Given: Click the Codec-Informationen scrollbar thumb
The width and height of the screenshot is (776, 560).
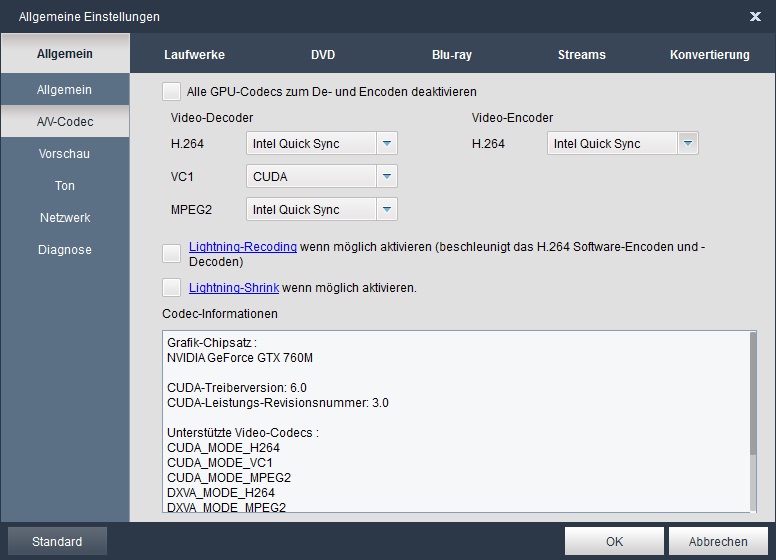Looking at the screenshot, I should coord(753,394).
